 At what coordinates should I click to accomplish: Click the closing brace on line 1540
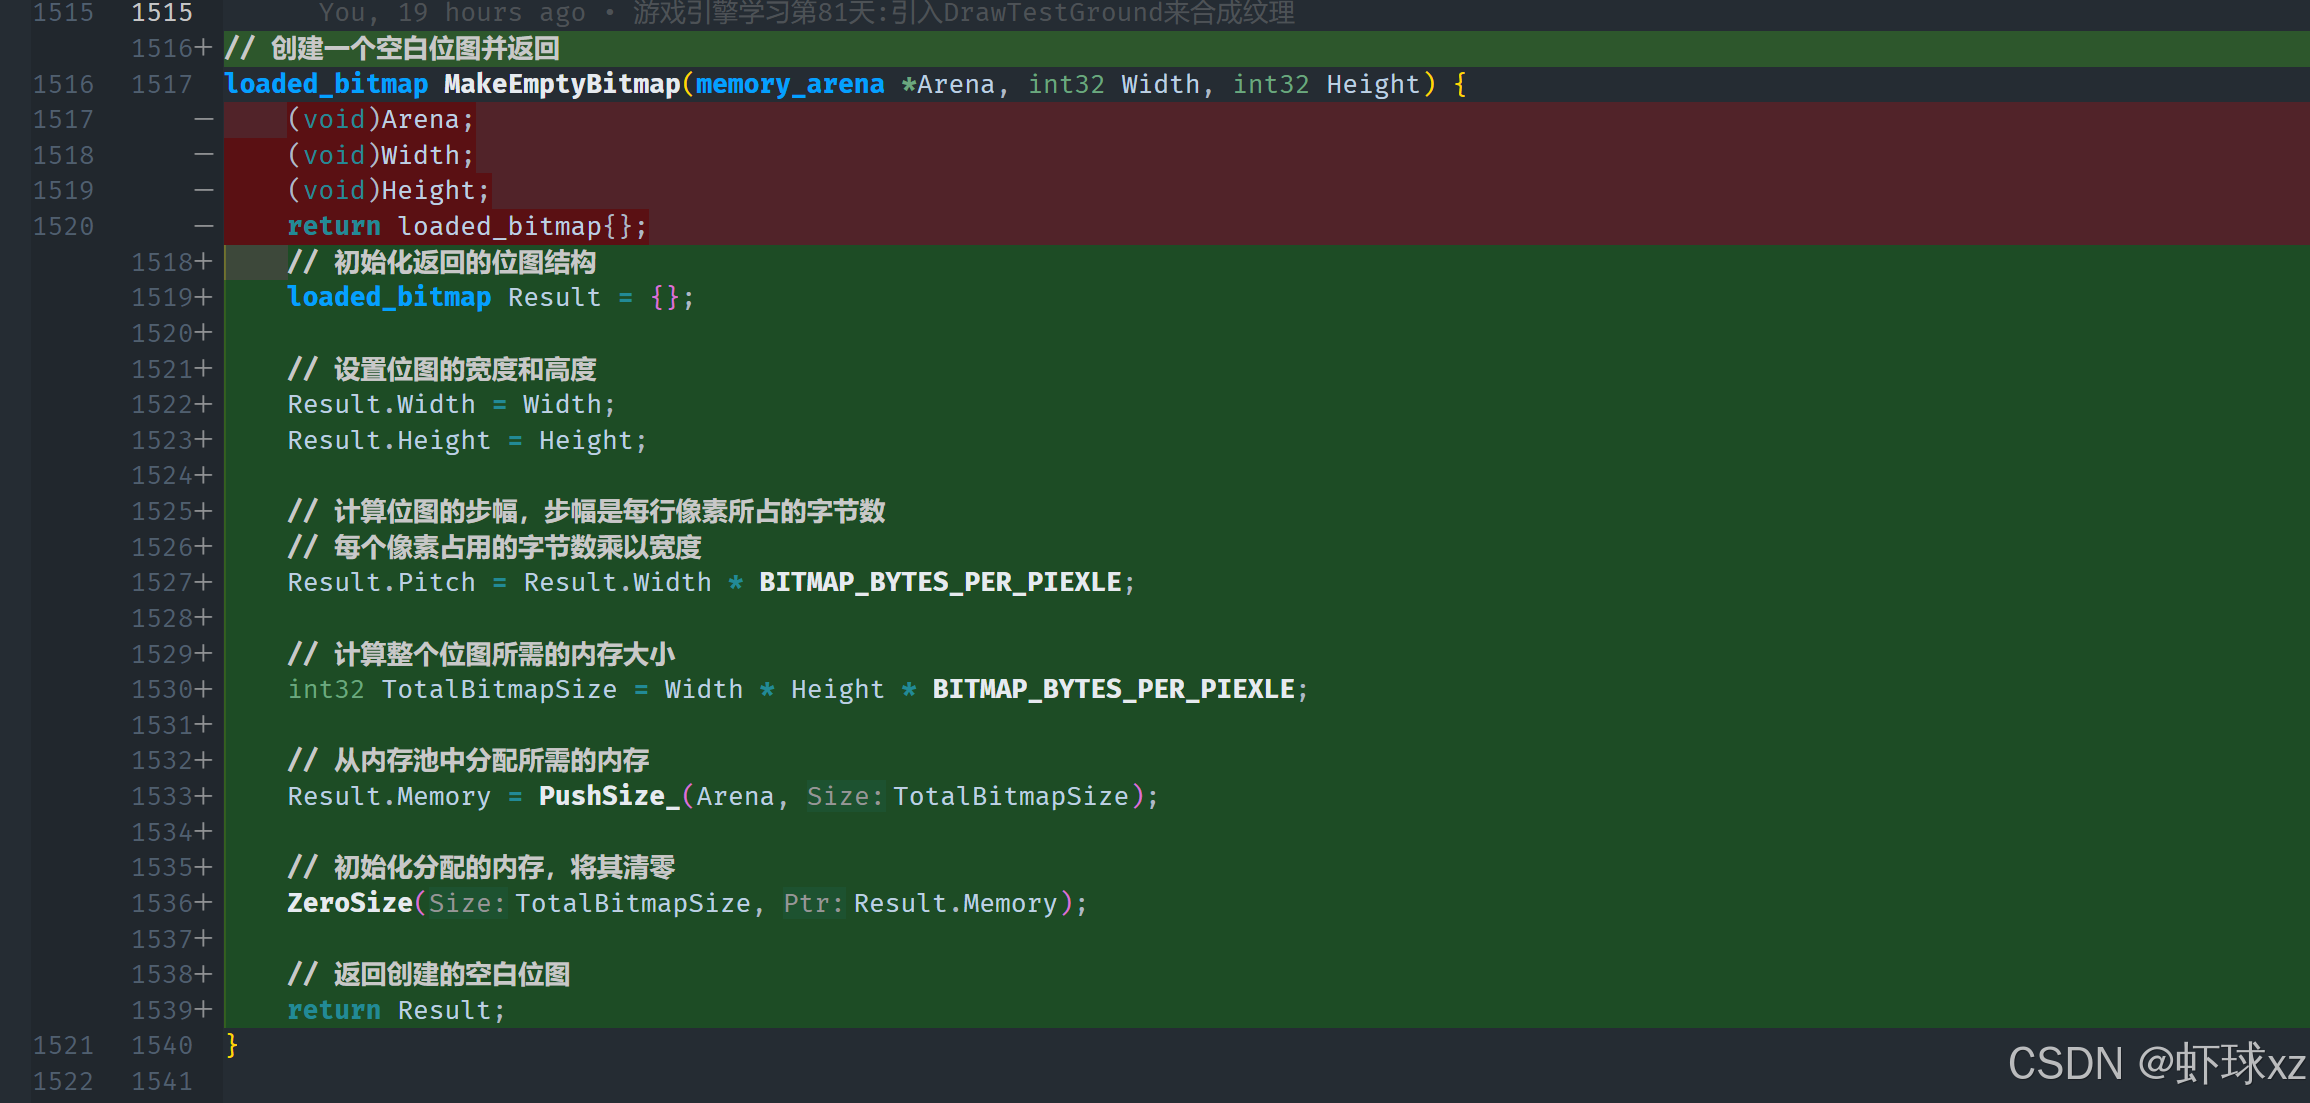[x=232, y=1046]
